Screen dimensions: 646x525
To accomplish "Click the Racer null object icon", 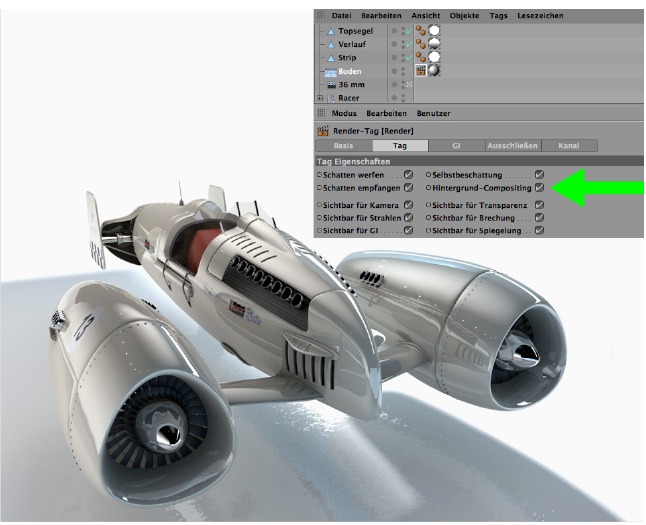I will [x=332, y=98].
